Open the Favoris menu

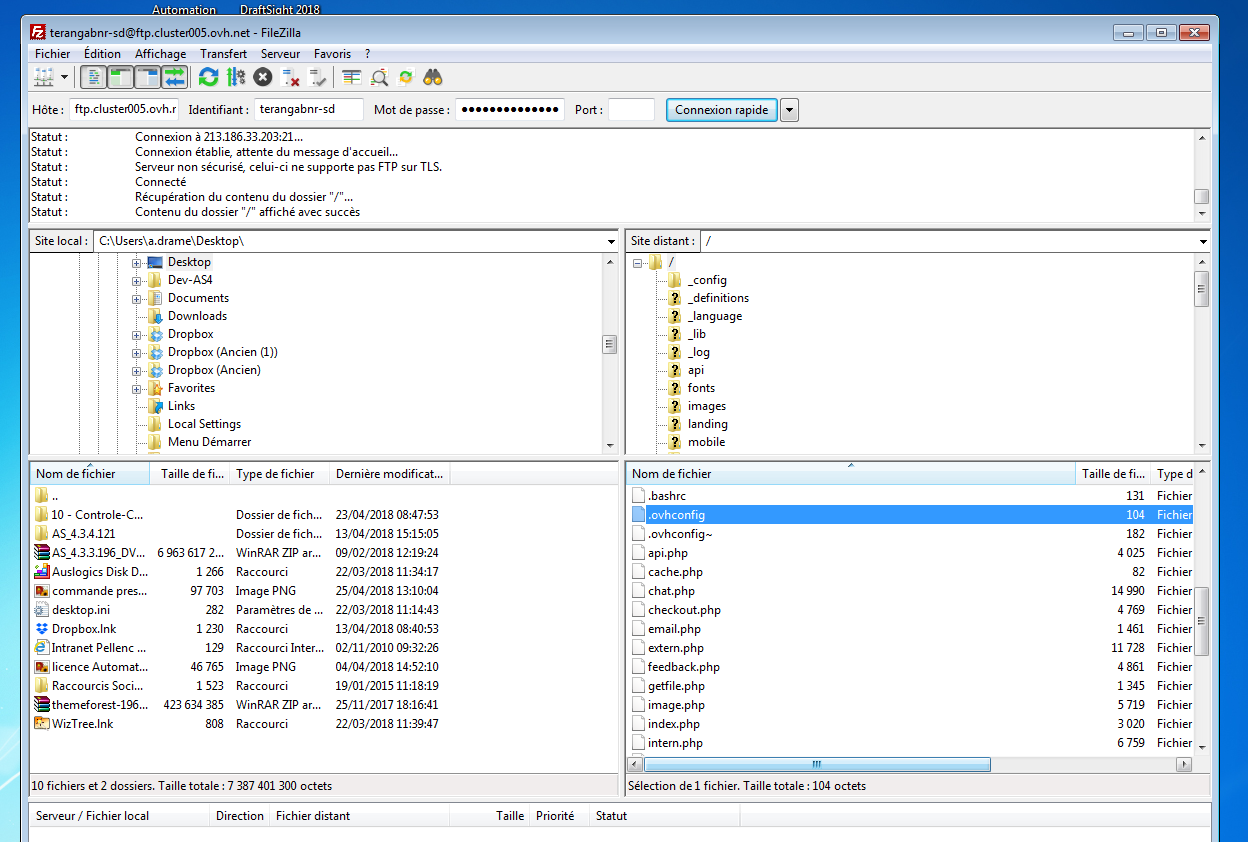tap(332, 54)
